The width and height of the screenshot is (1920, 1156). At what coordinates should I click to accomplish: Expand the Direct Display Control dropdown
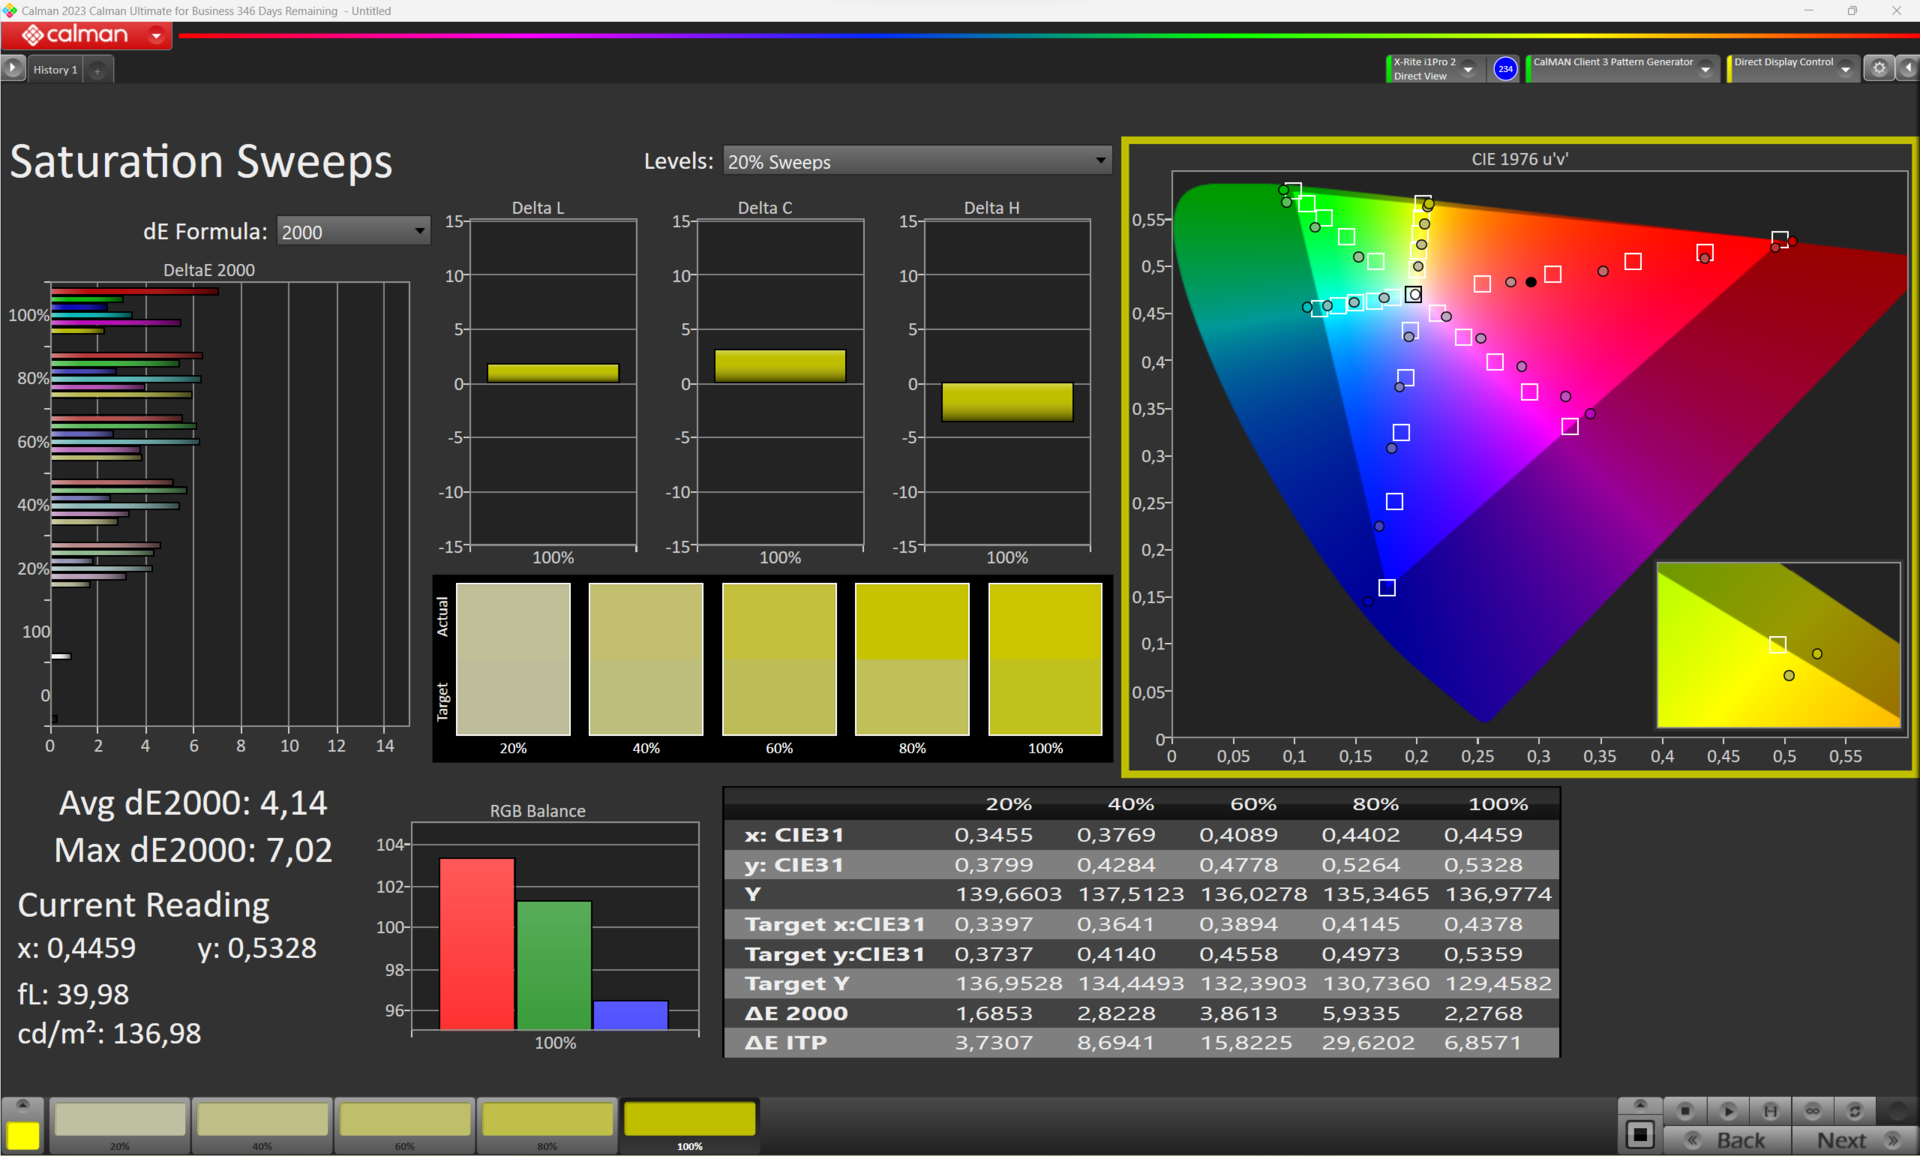click(x=1845, y=69)
